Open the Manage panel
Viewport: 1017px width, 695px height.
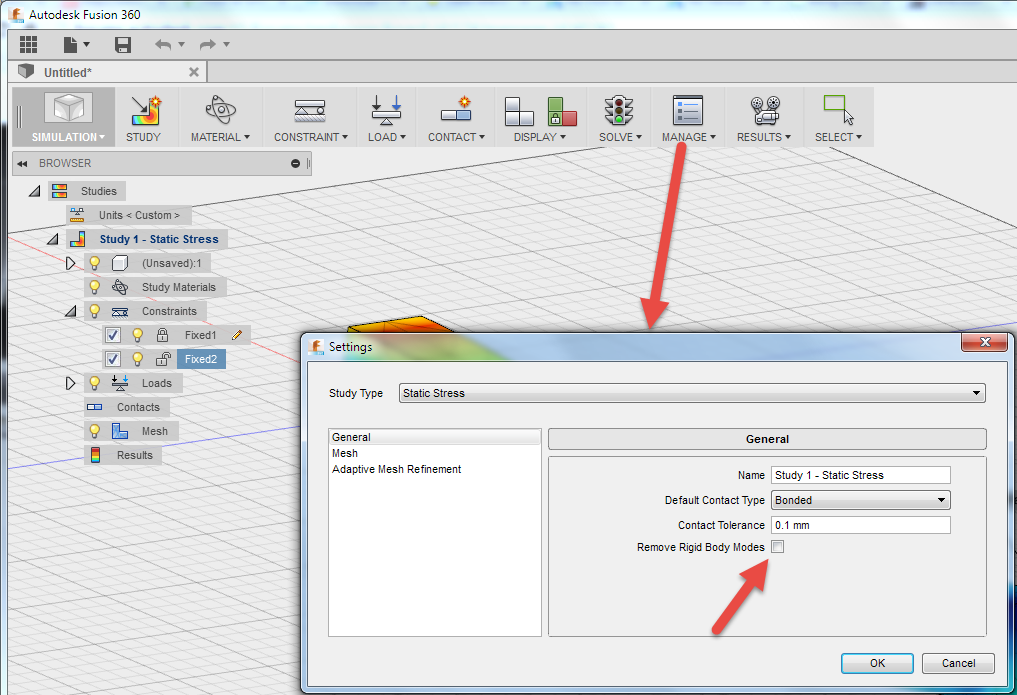[x=688, y=116]
